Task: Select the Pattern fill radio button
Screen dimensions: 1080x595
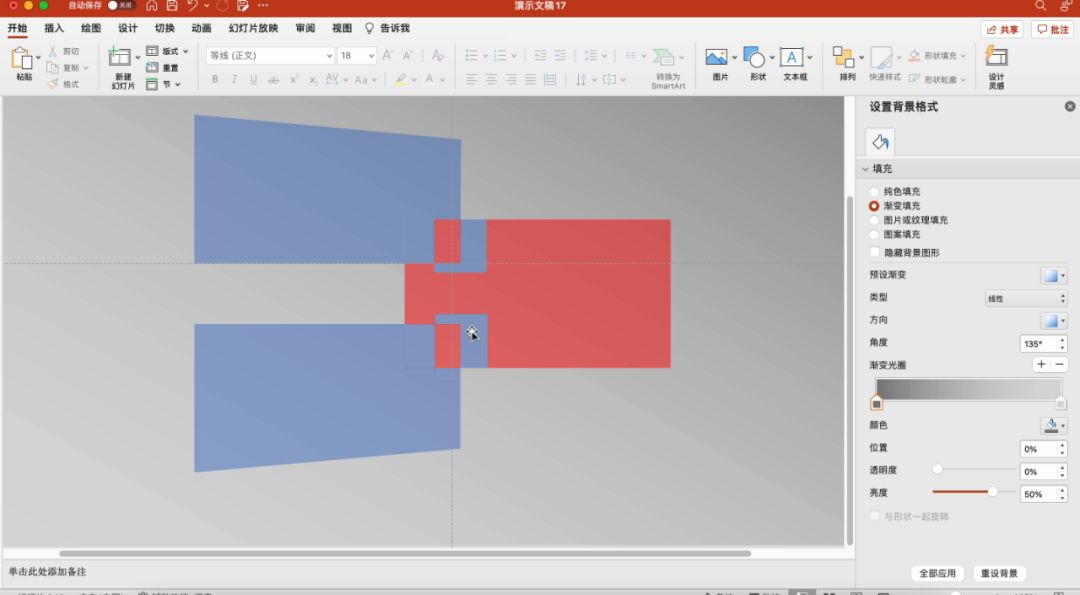Action: pos(874,235)
